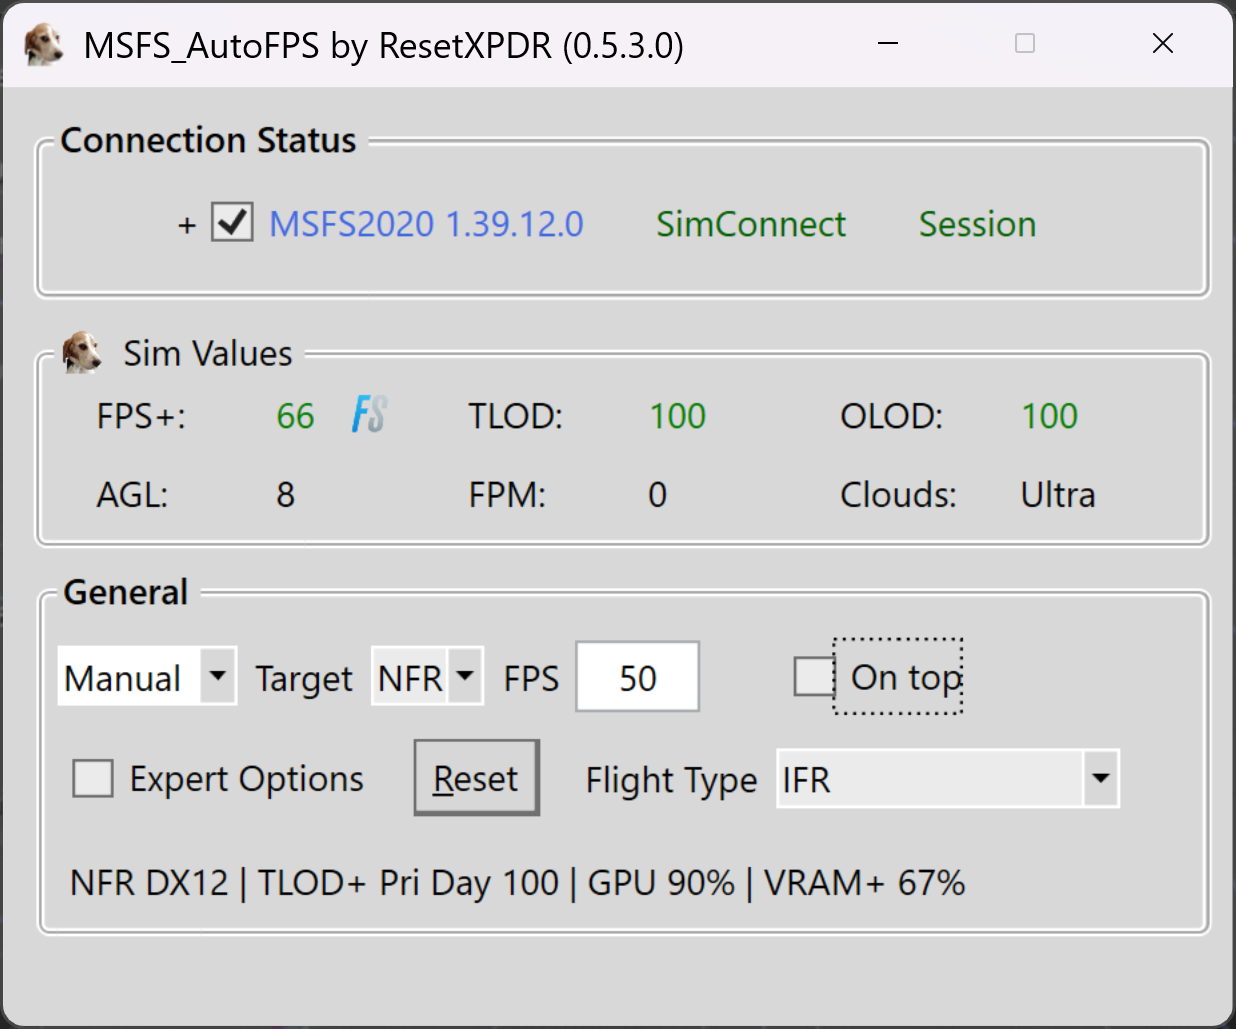1236x1029 pixels.
Task: Uncheck the MSFS2020 1.39.12.0 checkbox
Action: 232,223
